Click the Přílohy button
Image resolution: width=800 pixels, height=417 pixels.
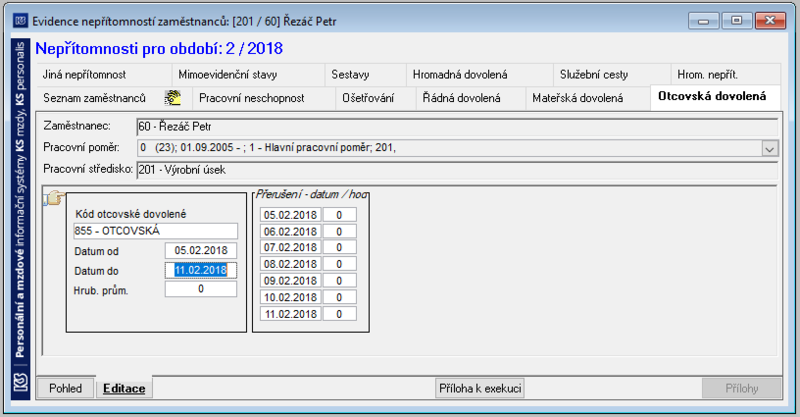point(741,388)
